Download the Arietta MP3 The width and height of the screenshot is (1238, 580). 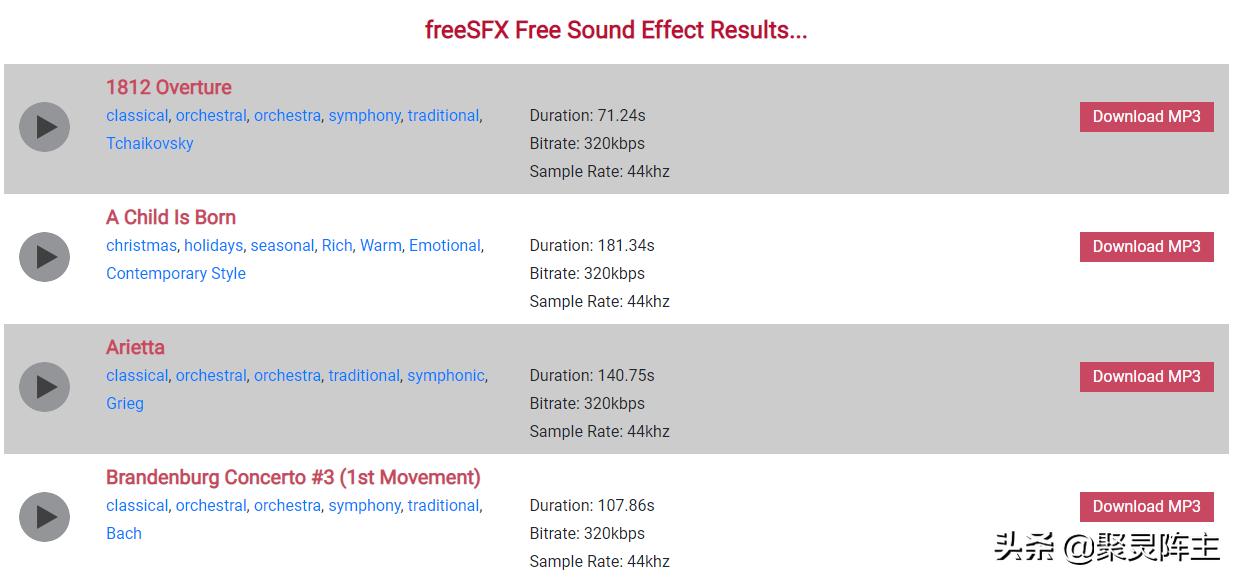pos(1146,376)
